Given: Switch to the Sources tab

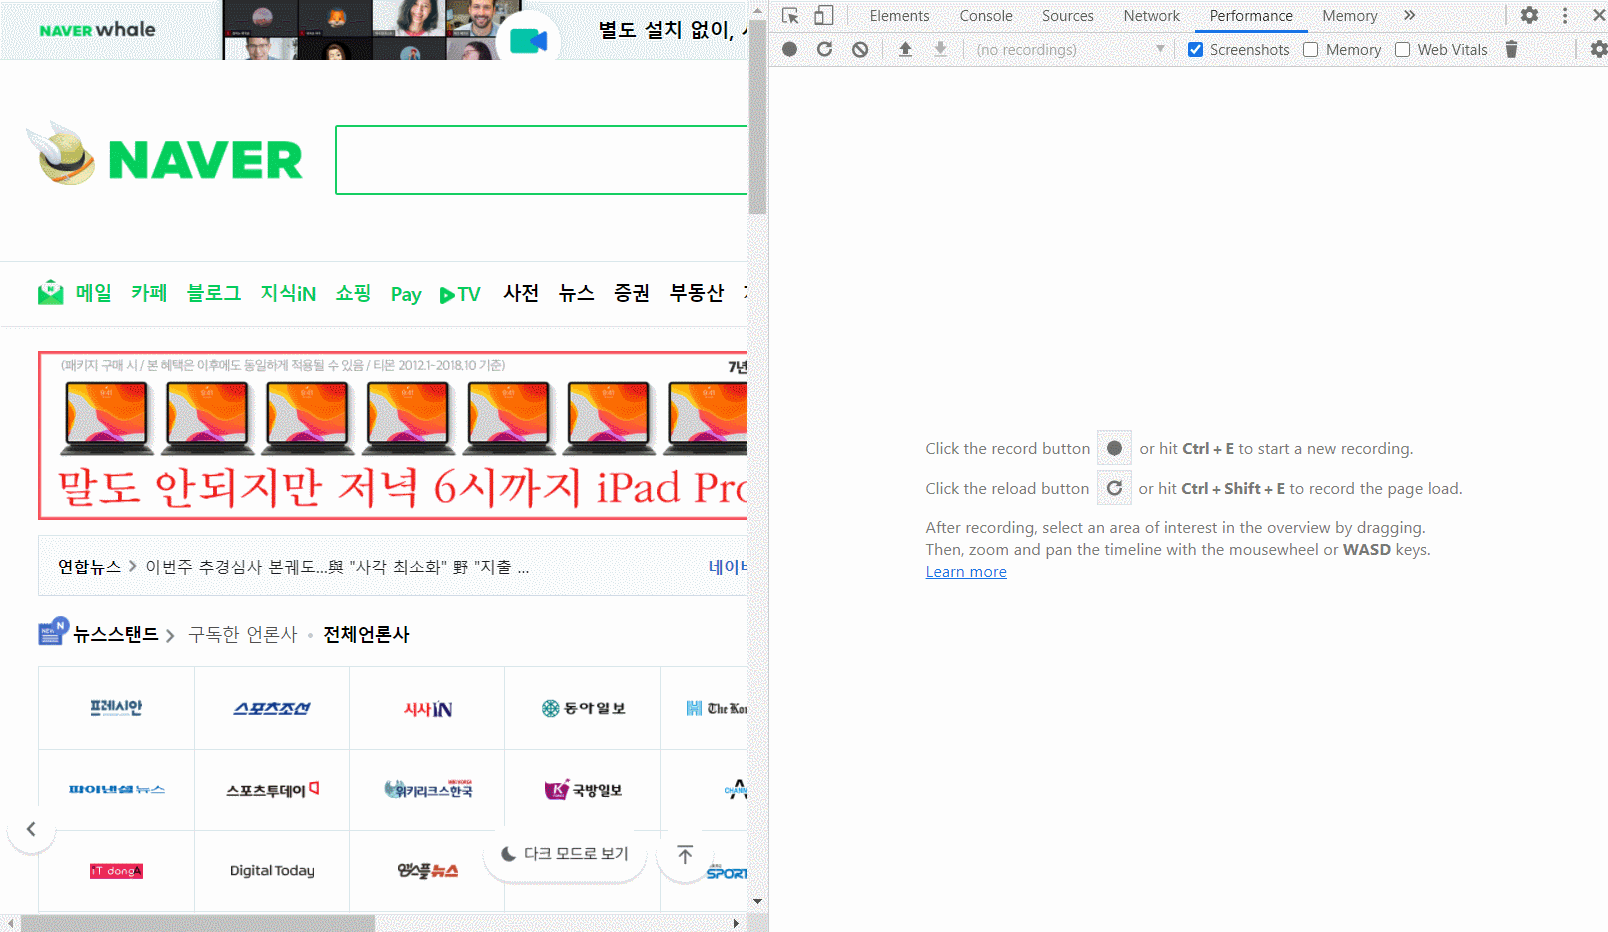Looking at the screenshot, I should (1067, 16).
